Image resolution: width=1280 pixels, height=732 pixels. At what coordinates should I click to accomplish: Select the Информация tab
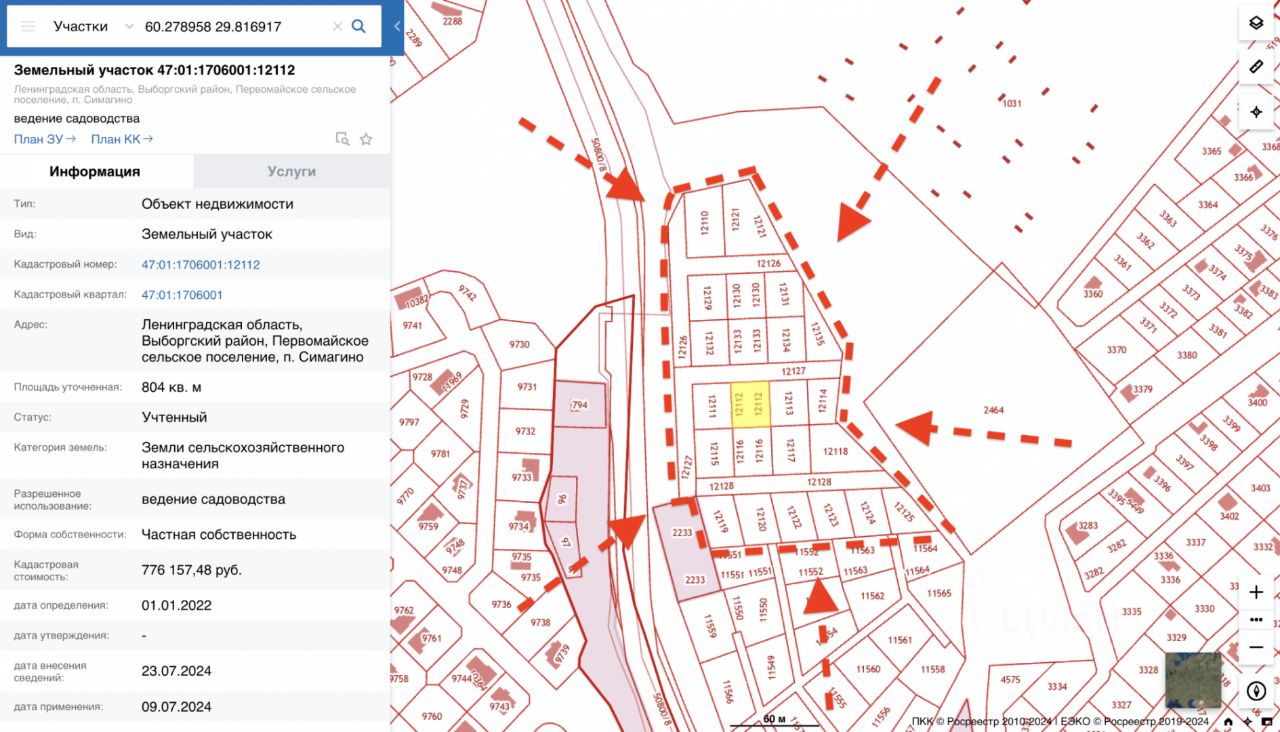point(95,171)
